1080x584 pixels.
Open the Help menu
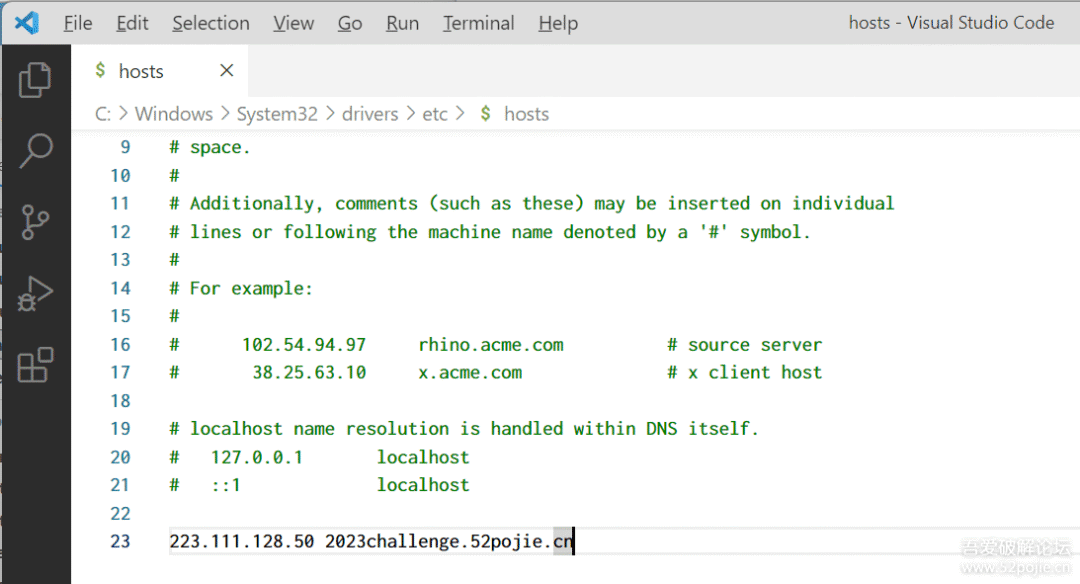pyautogui.click(x=558, y=23)
